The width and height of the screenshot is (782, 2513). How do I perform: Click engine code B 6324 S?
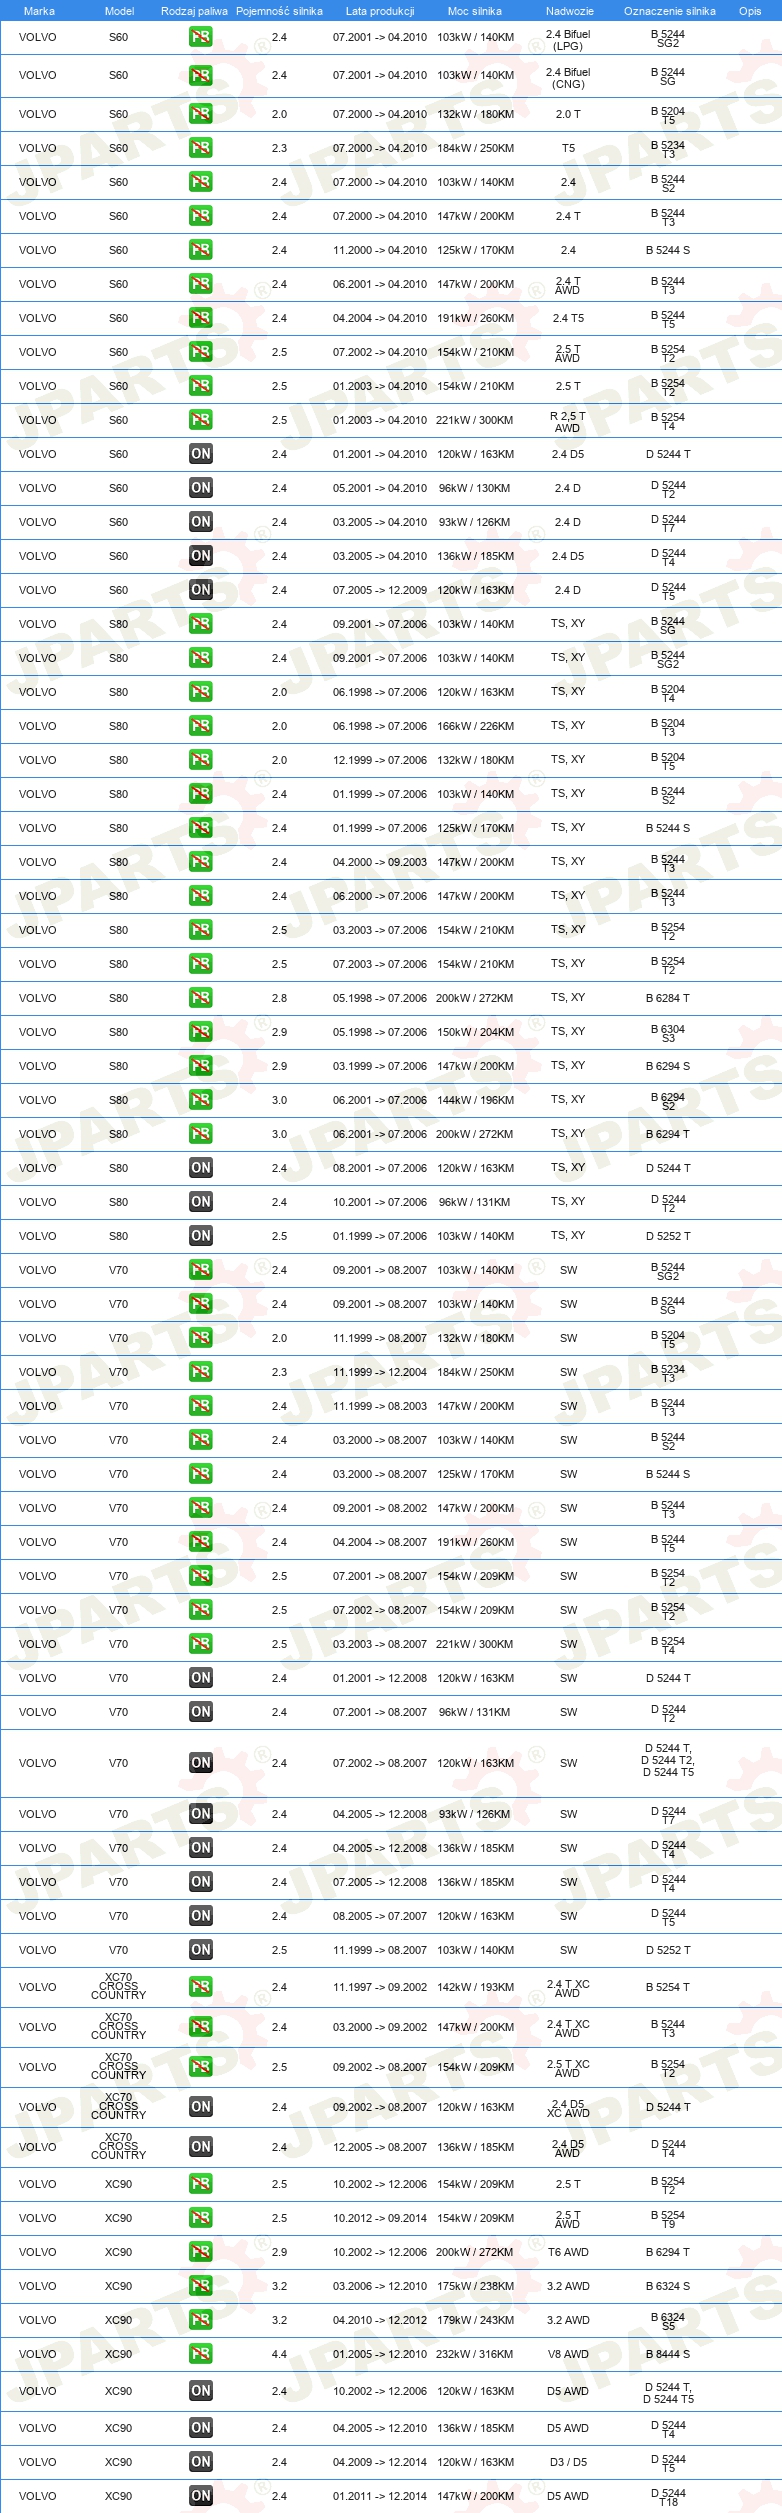tap(668, 2286)
